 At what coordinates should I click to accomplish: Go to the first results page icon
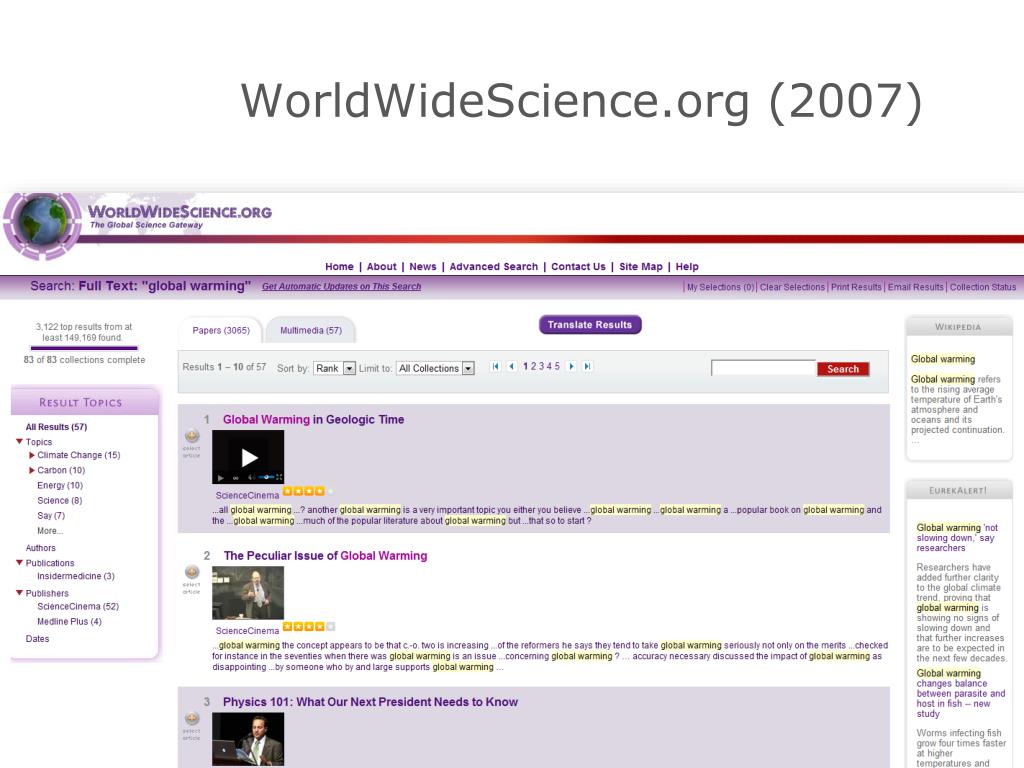(x=496, y=366)
